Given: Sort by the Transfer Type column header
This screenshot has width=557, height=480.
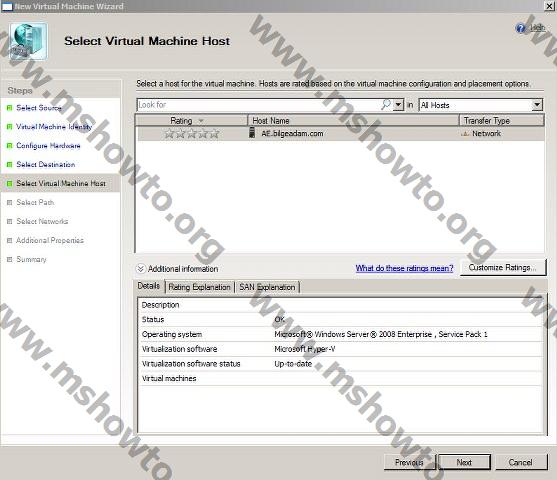Looking at the screenshot, I should click(x=501, y=120).
